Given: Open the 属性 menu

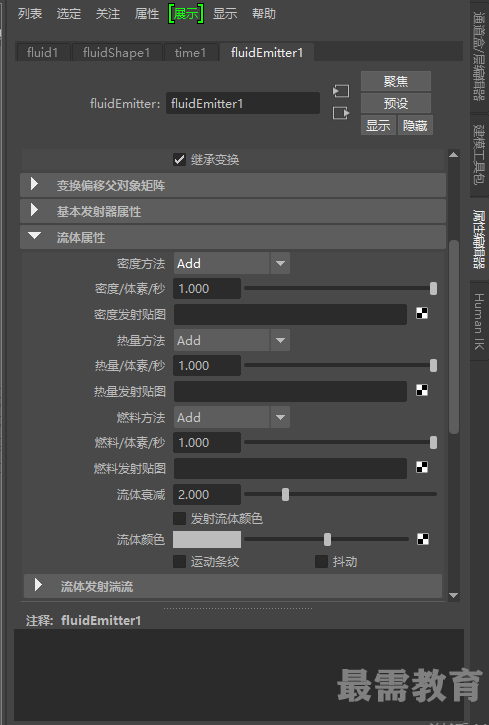Looking at the screenshot, I should pos(147,14).
